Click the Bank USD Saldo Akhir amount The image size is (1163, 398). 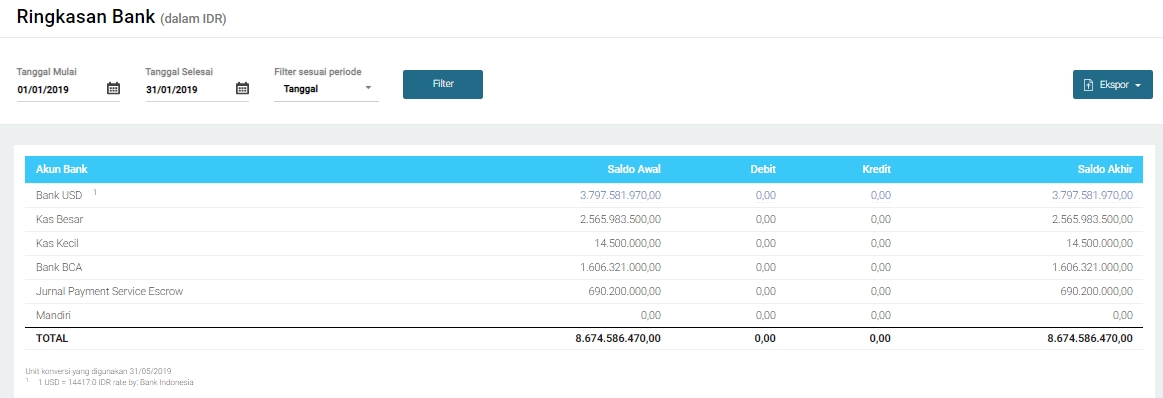[1092, 196]
